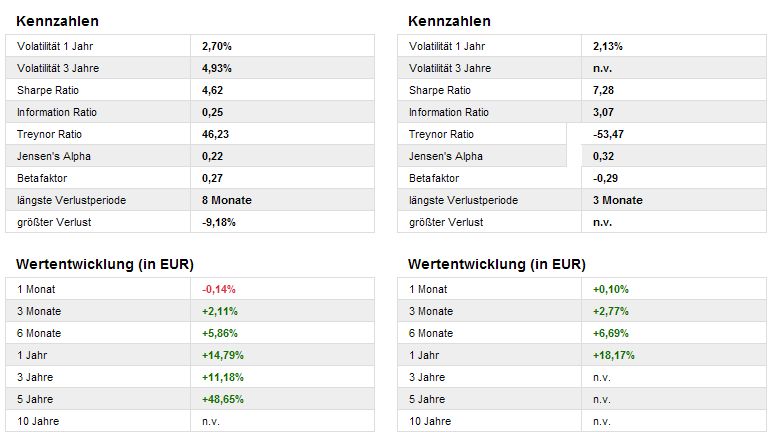Select the +6,69% six-month performance value

(x=613, y=333)
